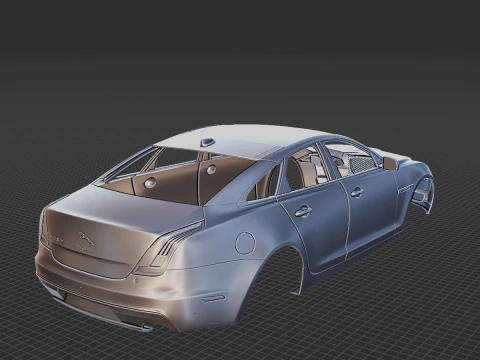Screen dimensions: 480x360
Task: Click the rear door handle
Action: (303, 211)
